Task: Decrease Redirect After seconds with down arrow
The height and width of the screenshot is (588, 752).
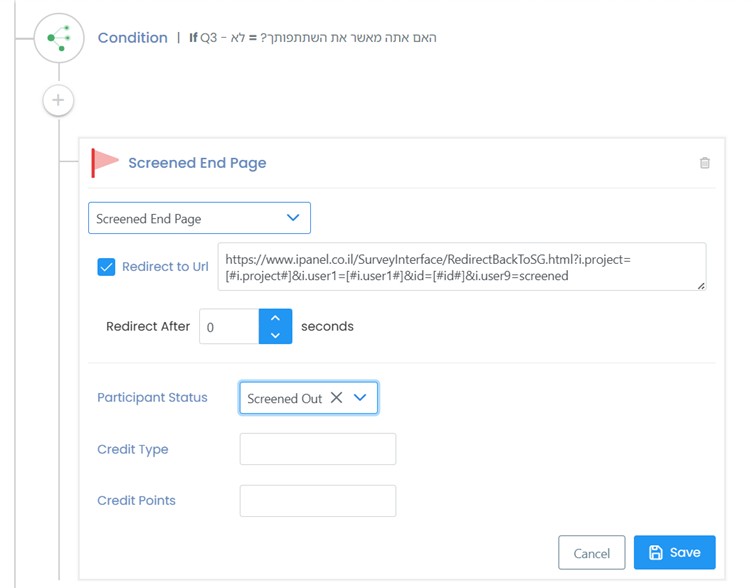Action: pyautogui.click(x=275, y=335)
